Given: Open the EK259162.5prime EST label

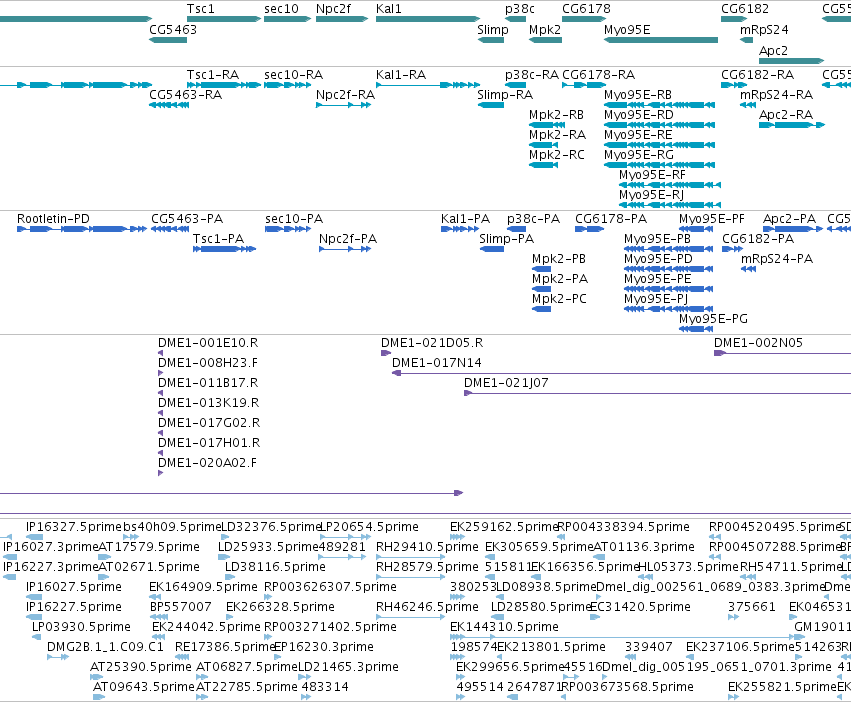Looking at the screenshot, I should click(x=504, y=527).
